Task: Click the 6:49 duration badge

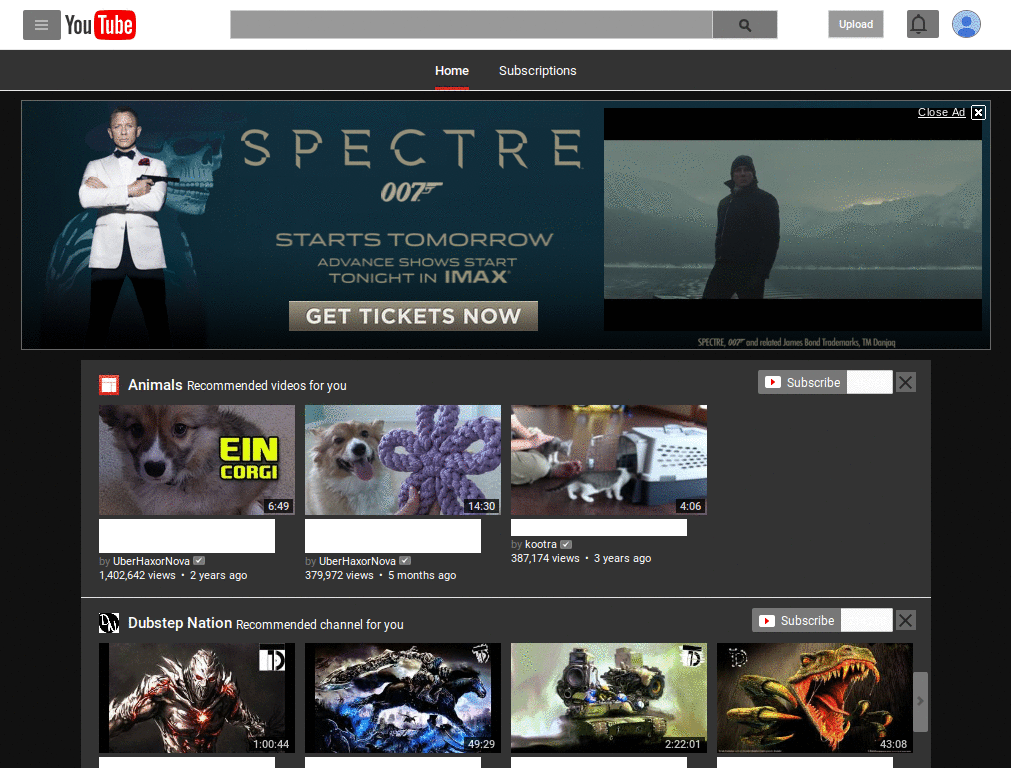Action: (x=278, y=506)
